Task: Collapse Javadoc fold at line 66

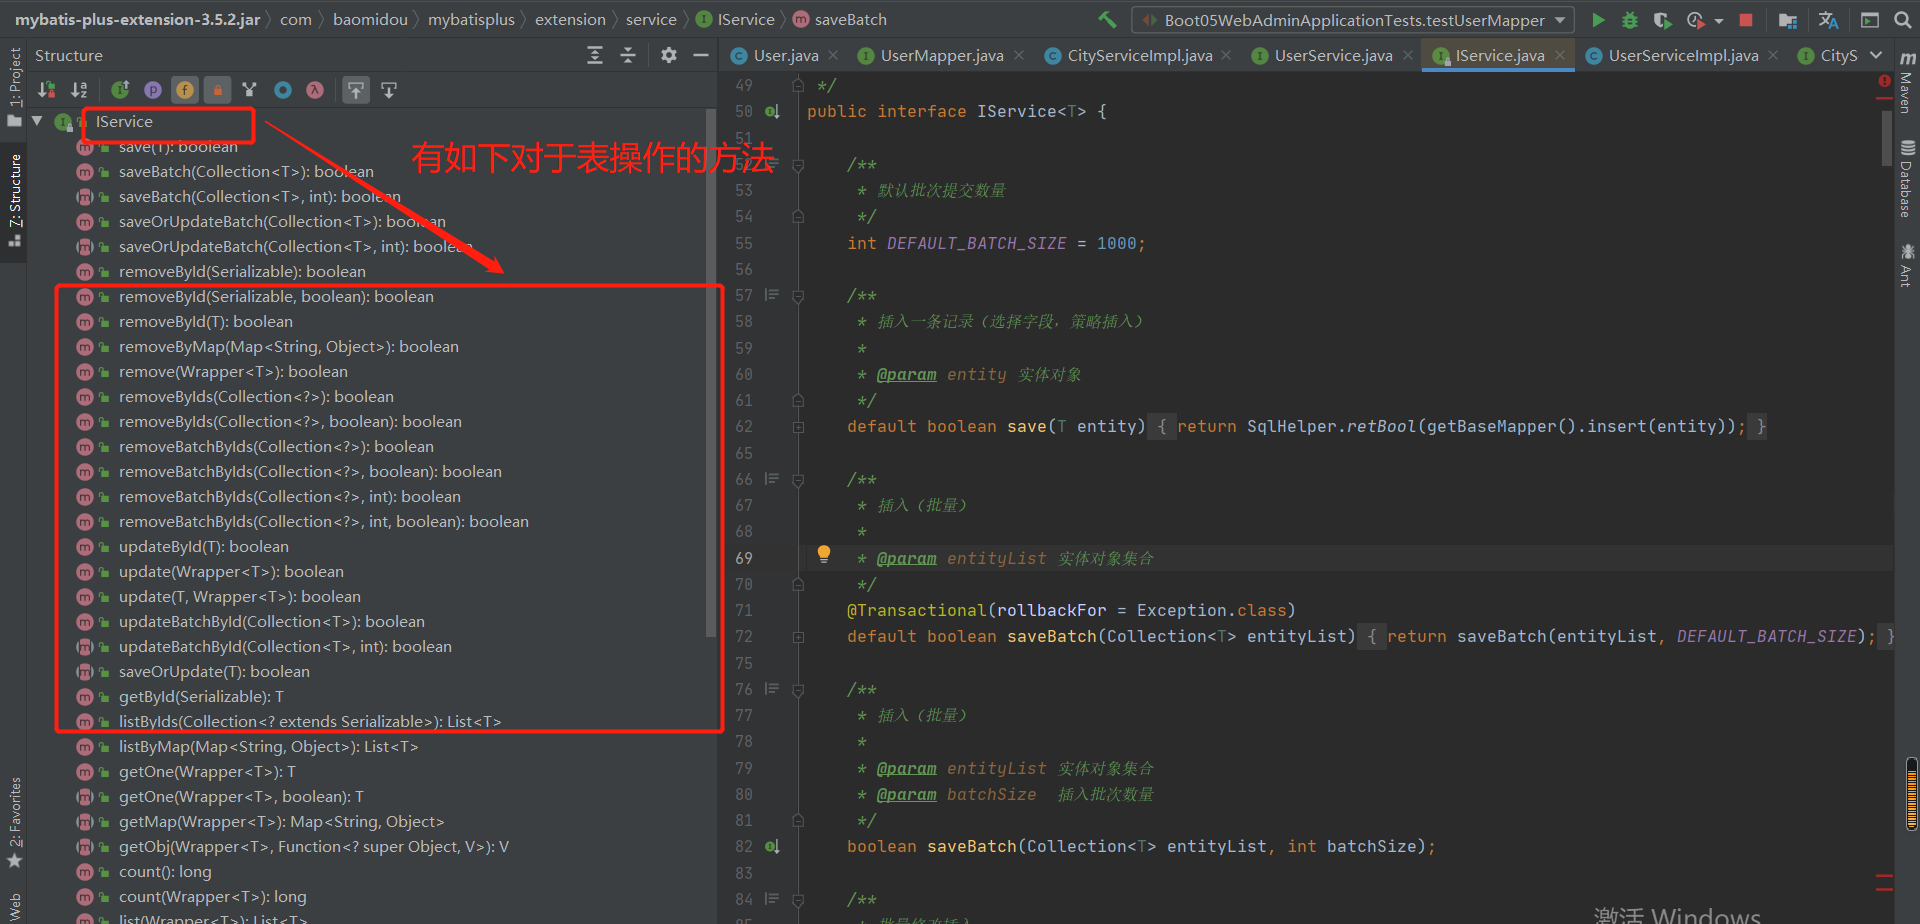Action: [x=798, y=480]
